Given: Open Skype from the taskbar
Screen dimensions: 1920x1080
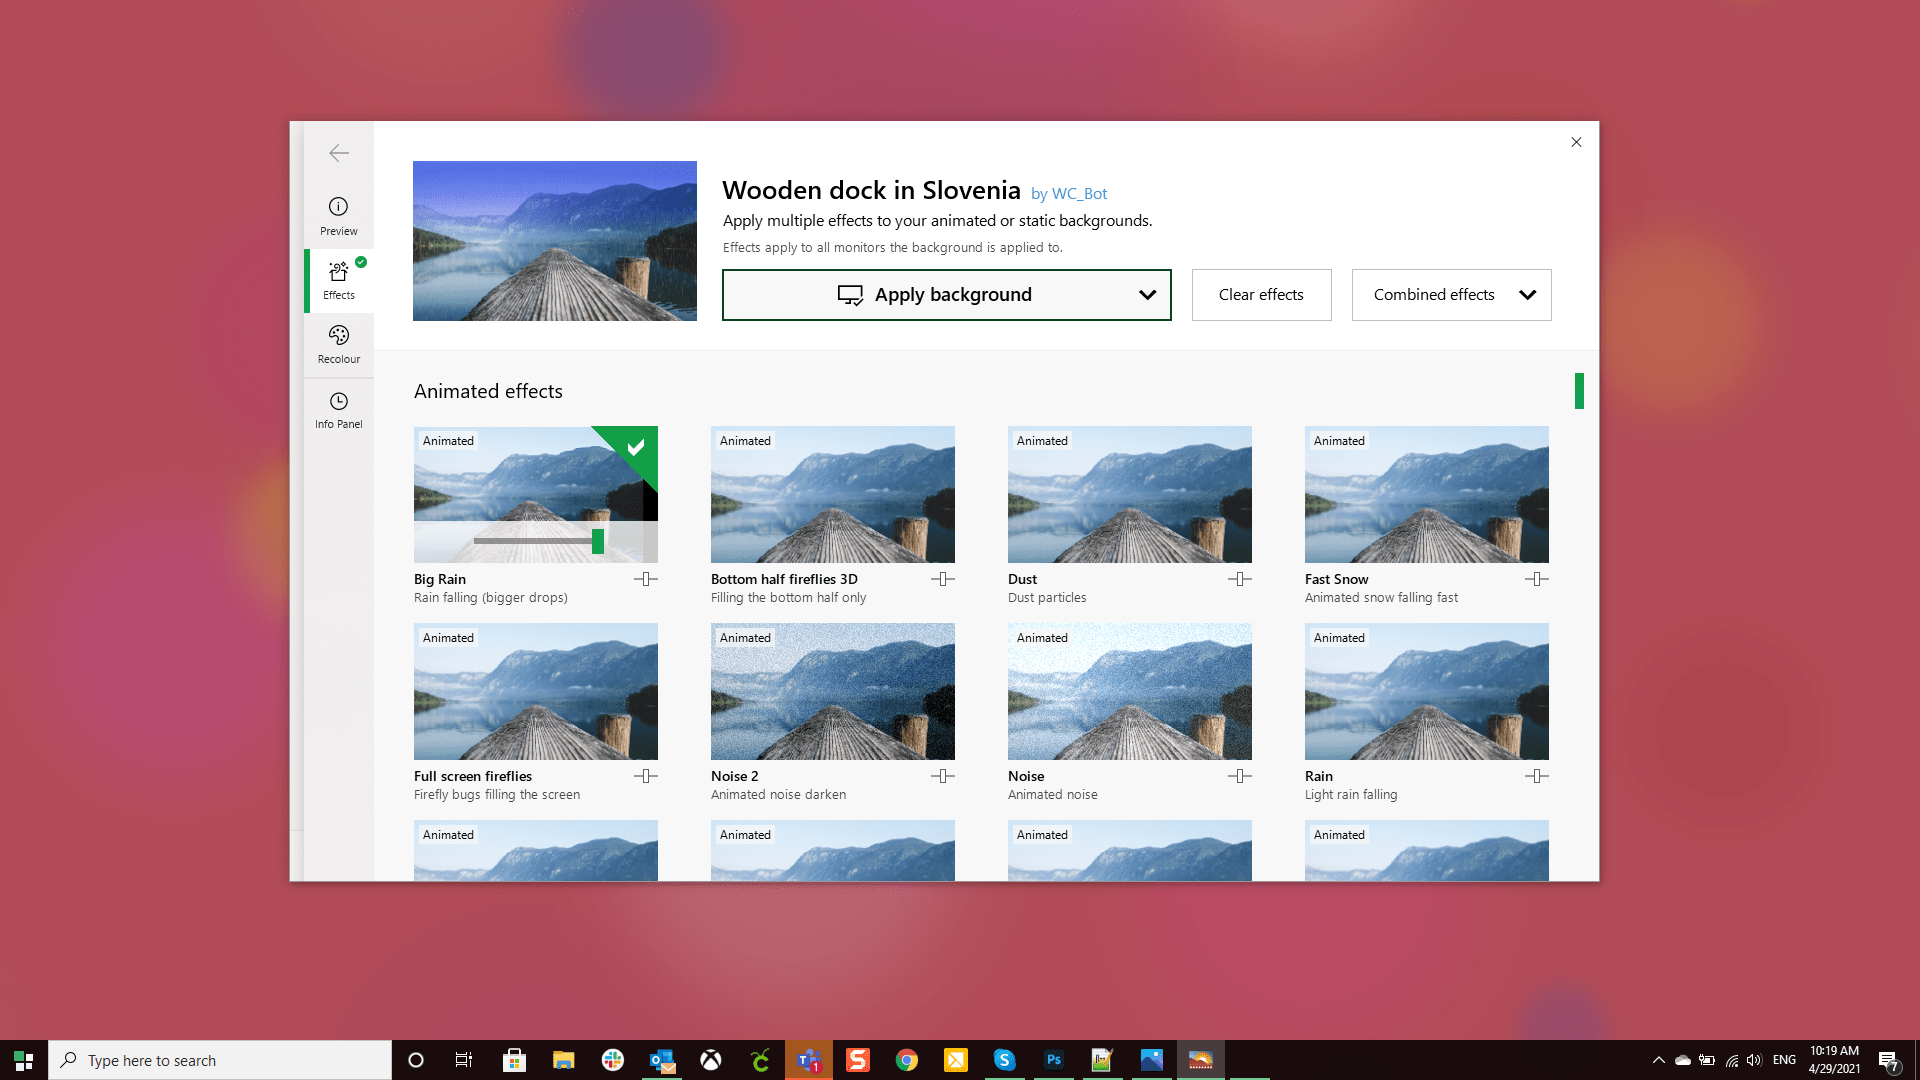Looking at the screenshot, I should click(x=1005, y=1060).
